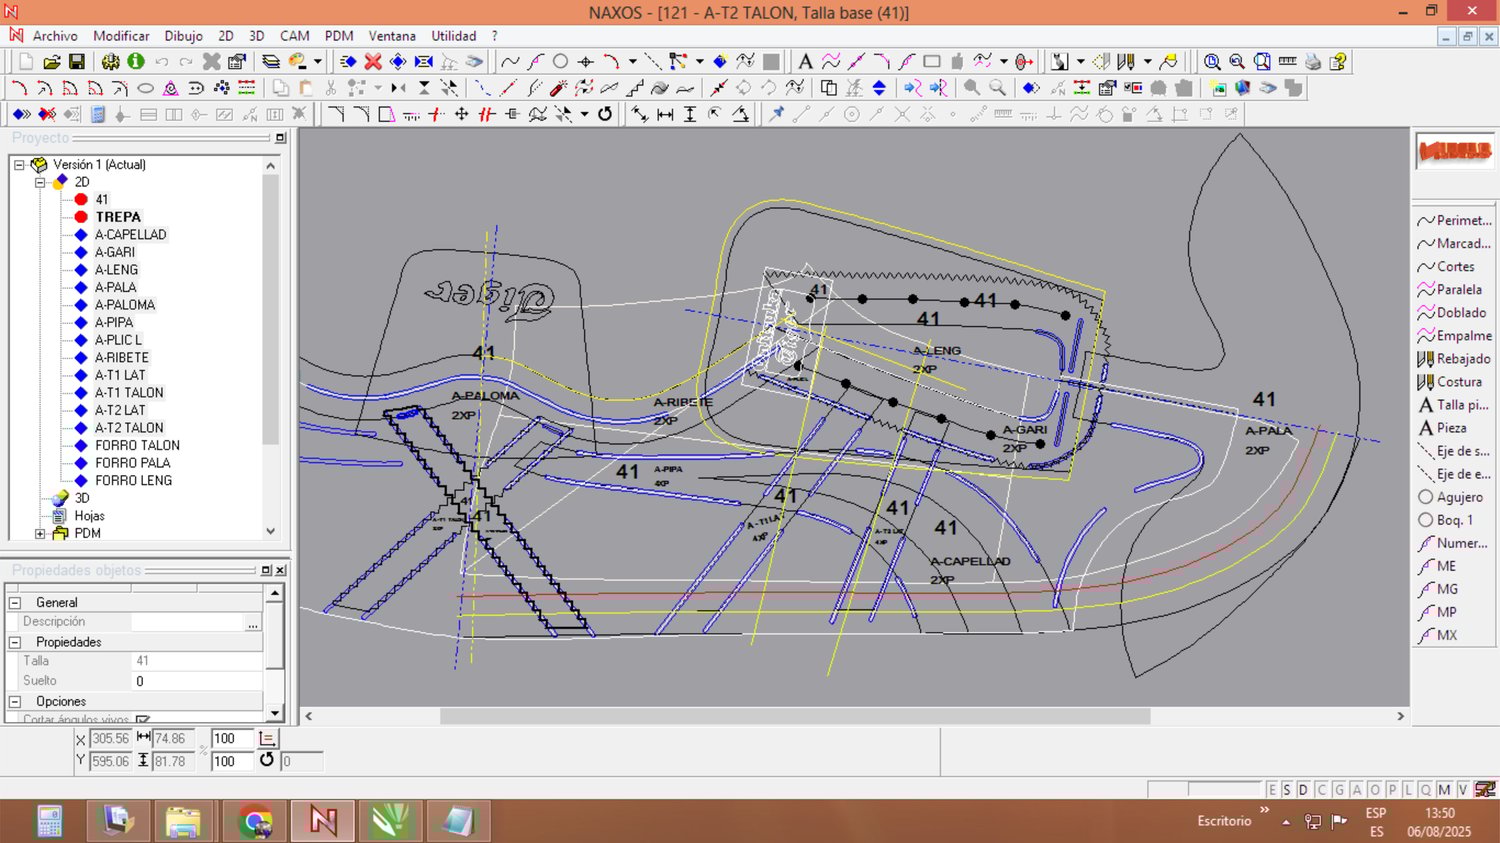Open the Utilidad menu

click(x=453, y=36)
